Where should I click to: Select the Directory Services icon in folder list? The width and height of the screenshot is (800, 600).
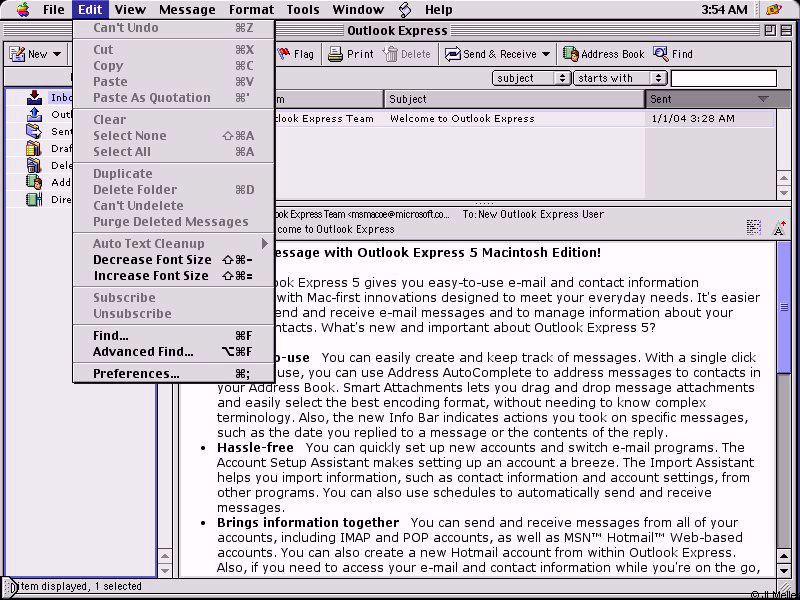34,199
